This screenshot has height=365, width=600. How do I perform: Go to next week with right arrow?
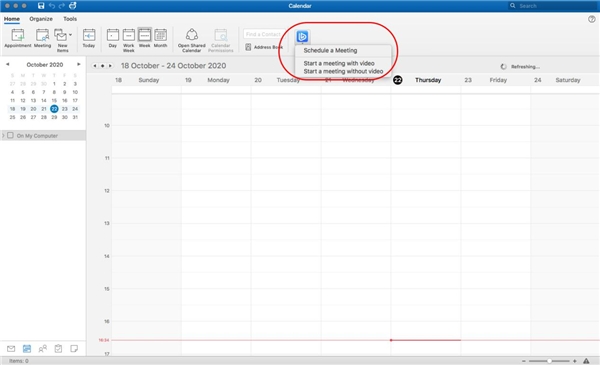pyautogui.click(x=110, y=66)
